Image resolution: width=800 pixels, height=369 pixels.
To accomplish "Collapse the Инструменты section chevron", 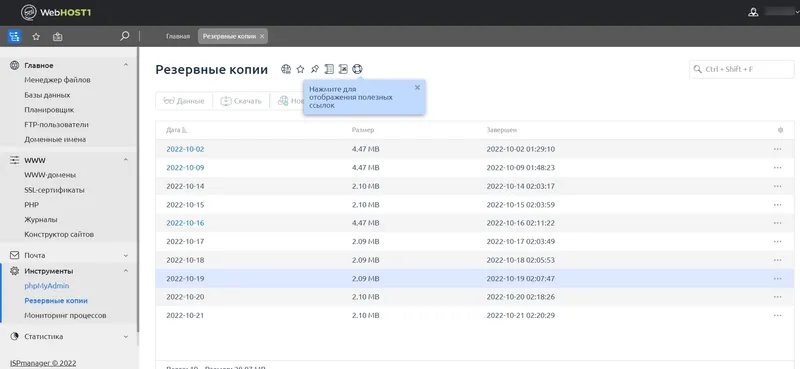I will 126,270.
